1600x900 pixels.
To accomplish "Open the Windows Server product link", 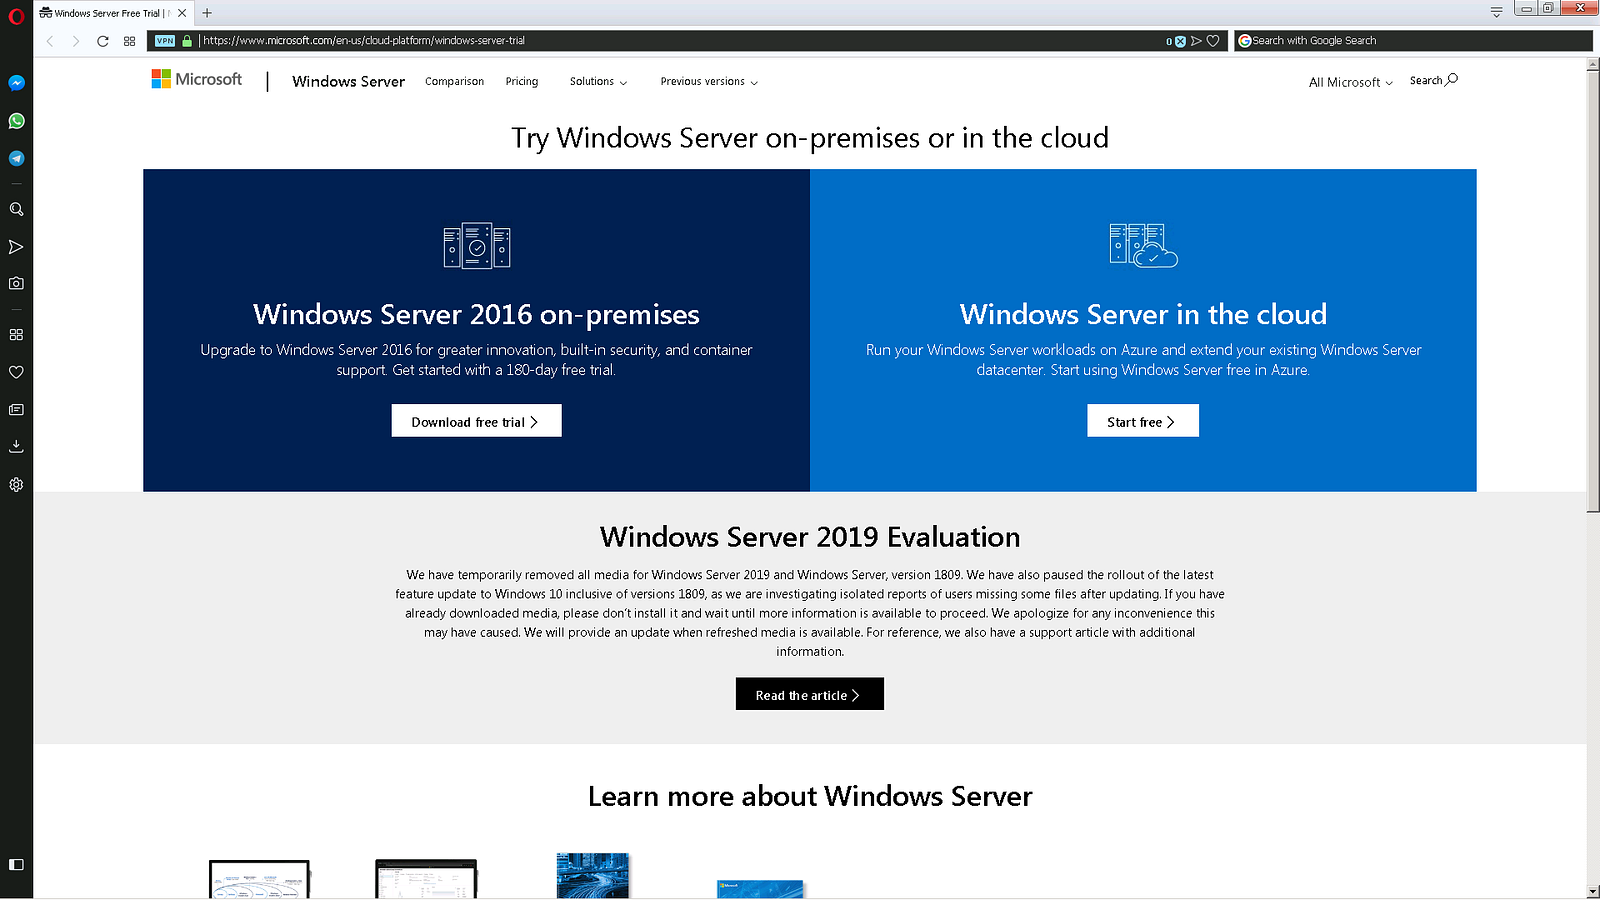I will pyautogui.click(x=348, y=82).
